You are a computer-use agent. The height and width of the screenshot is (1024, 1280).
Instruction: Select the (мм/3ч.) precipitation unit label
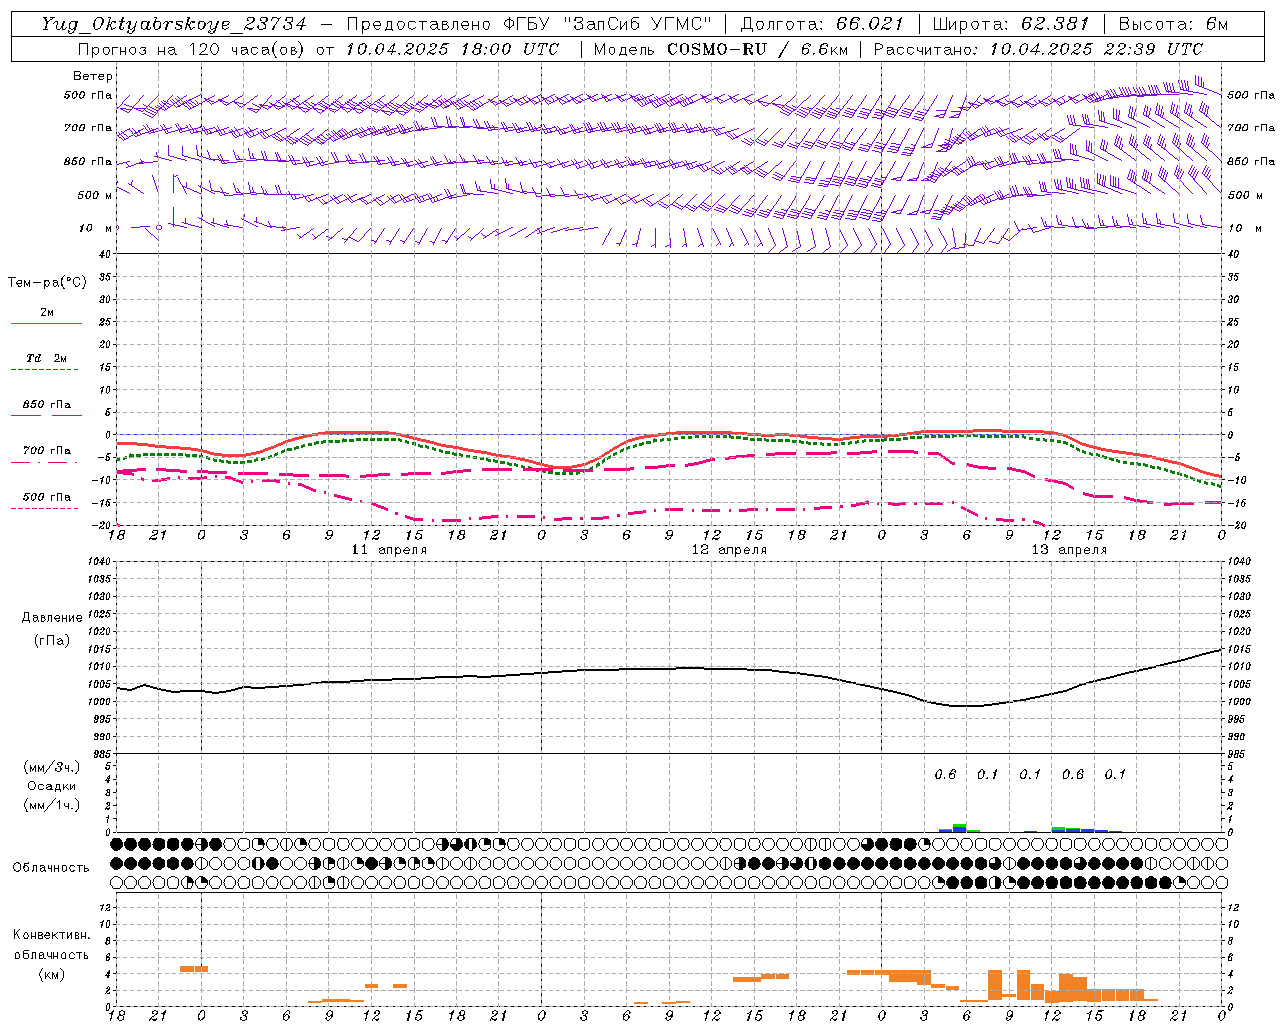52,768
